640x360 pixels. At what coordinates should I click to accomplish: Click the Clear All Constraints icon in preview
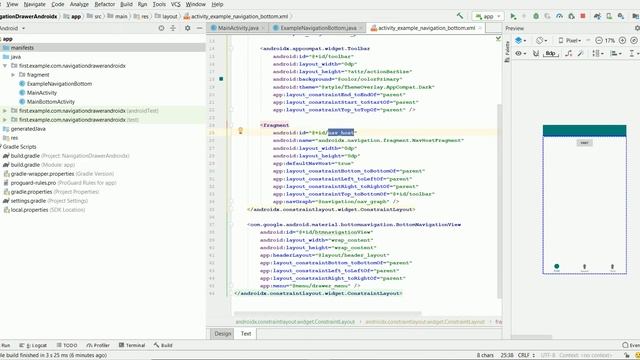click(569, 53)
